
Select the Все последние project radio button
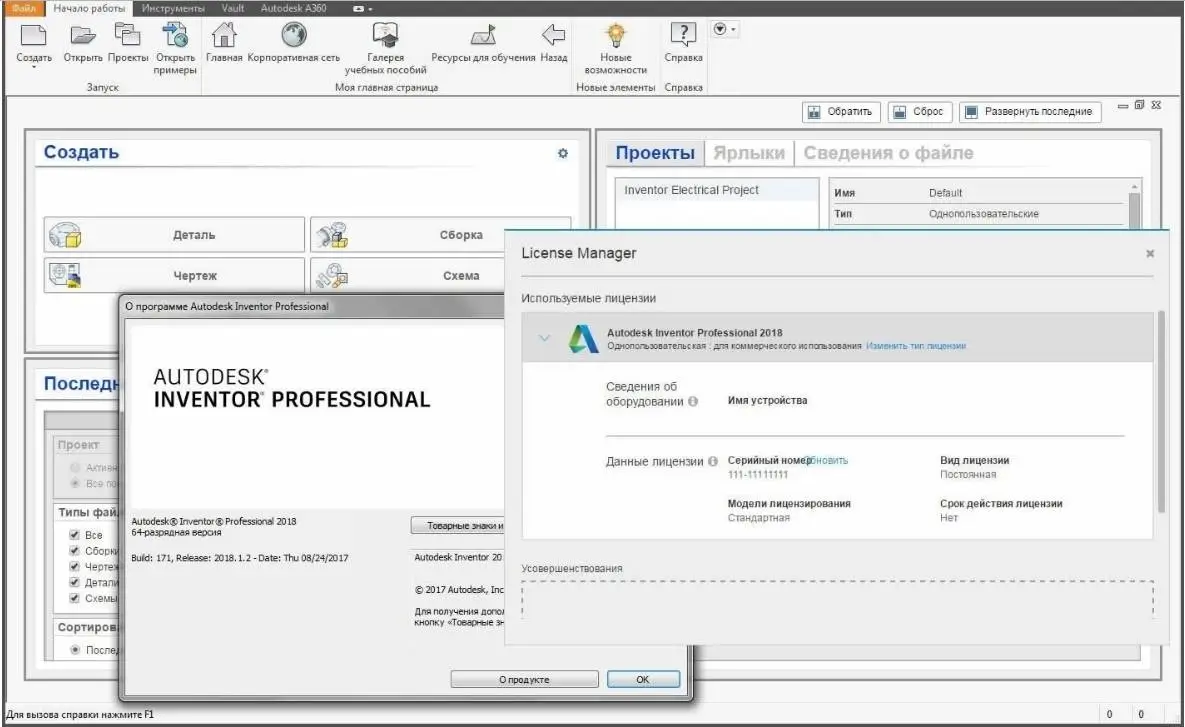click(75, 483)
